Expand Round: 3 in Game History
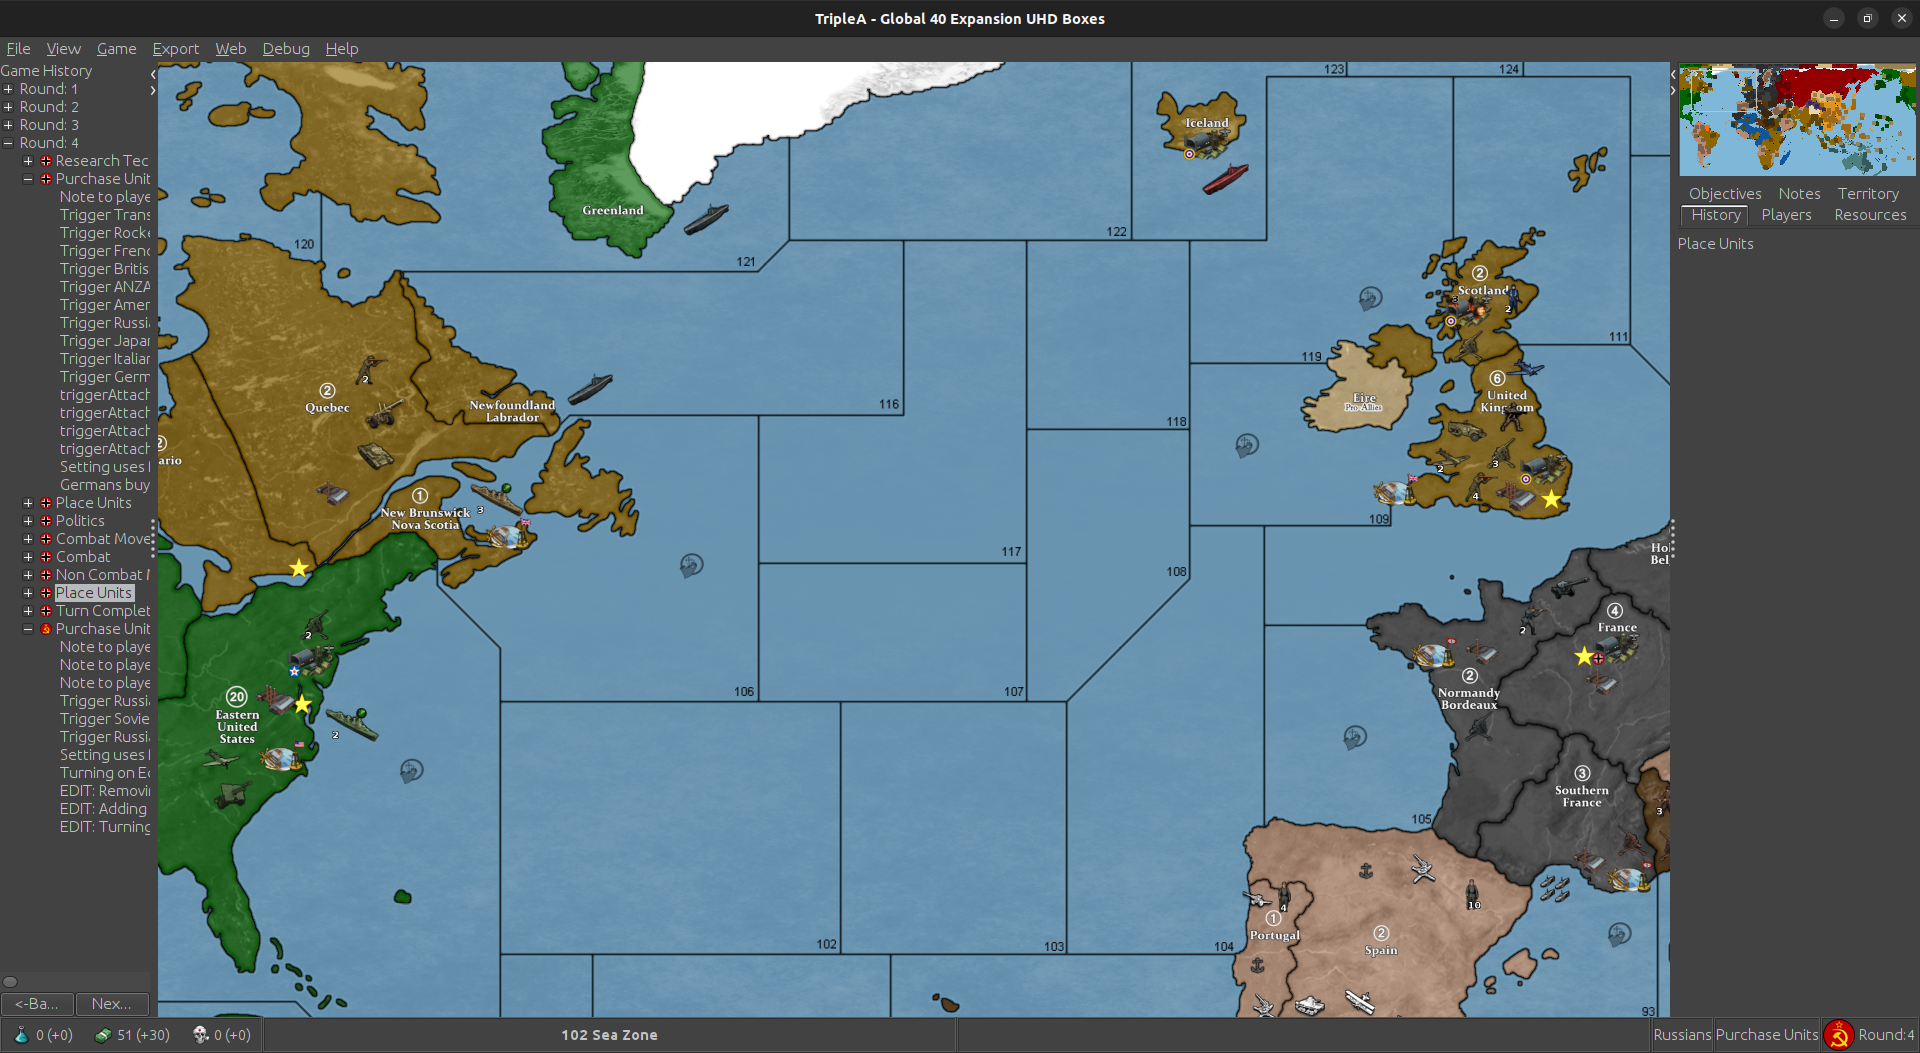Screen dimensions: 1920x1053 [x=8, y=125]
